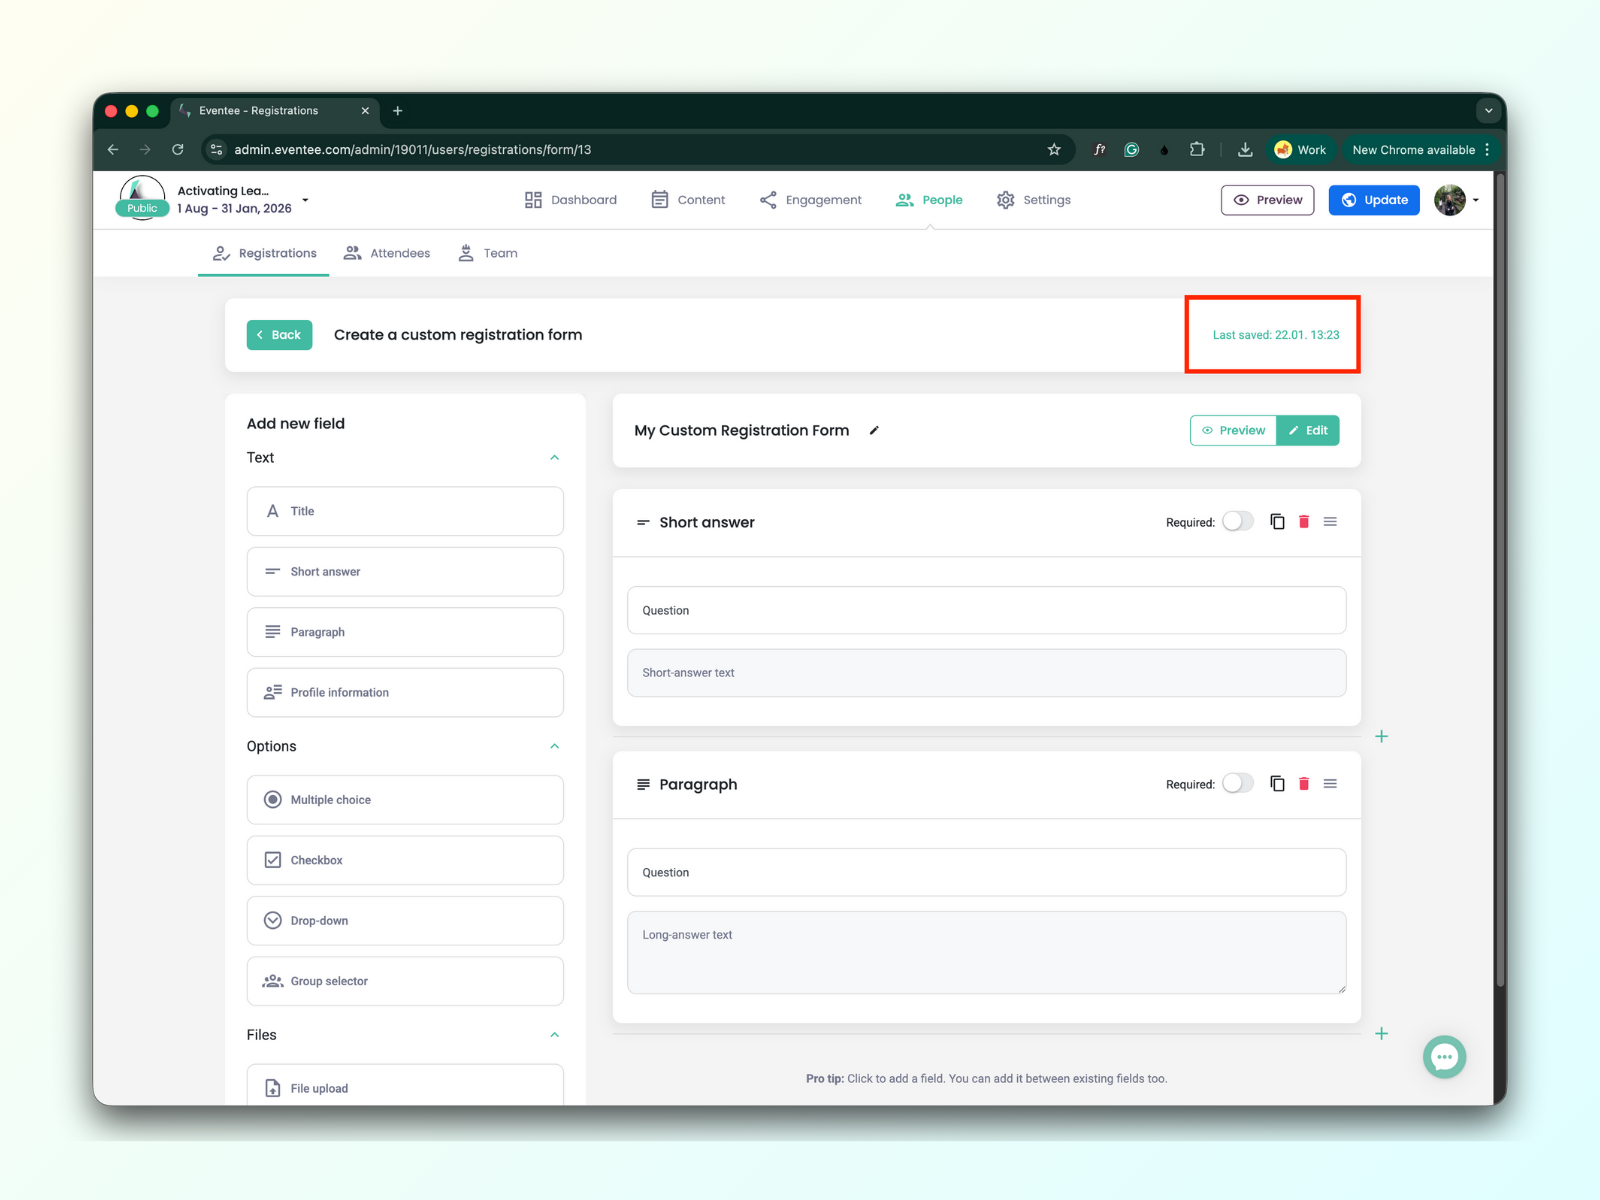Switch the form to Edit mode
Image resolution: width=1600 pixels, height=1200 pixels.
pyautogui.click(x=1308, y=431)
